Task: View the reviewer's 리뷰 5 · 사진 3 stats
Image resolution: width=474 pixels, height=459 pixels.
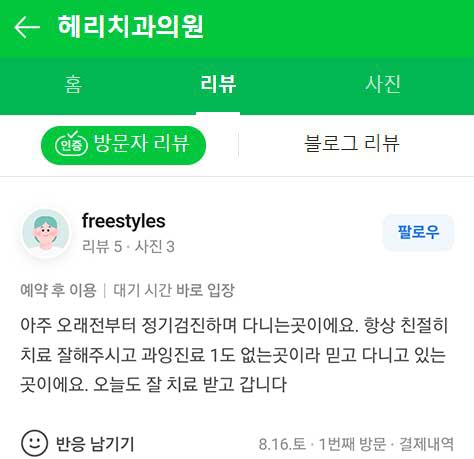Action: coord(128,247)
